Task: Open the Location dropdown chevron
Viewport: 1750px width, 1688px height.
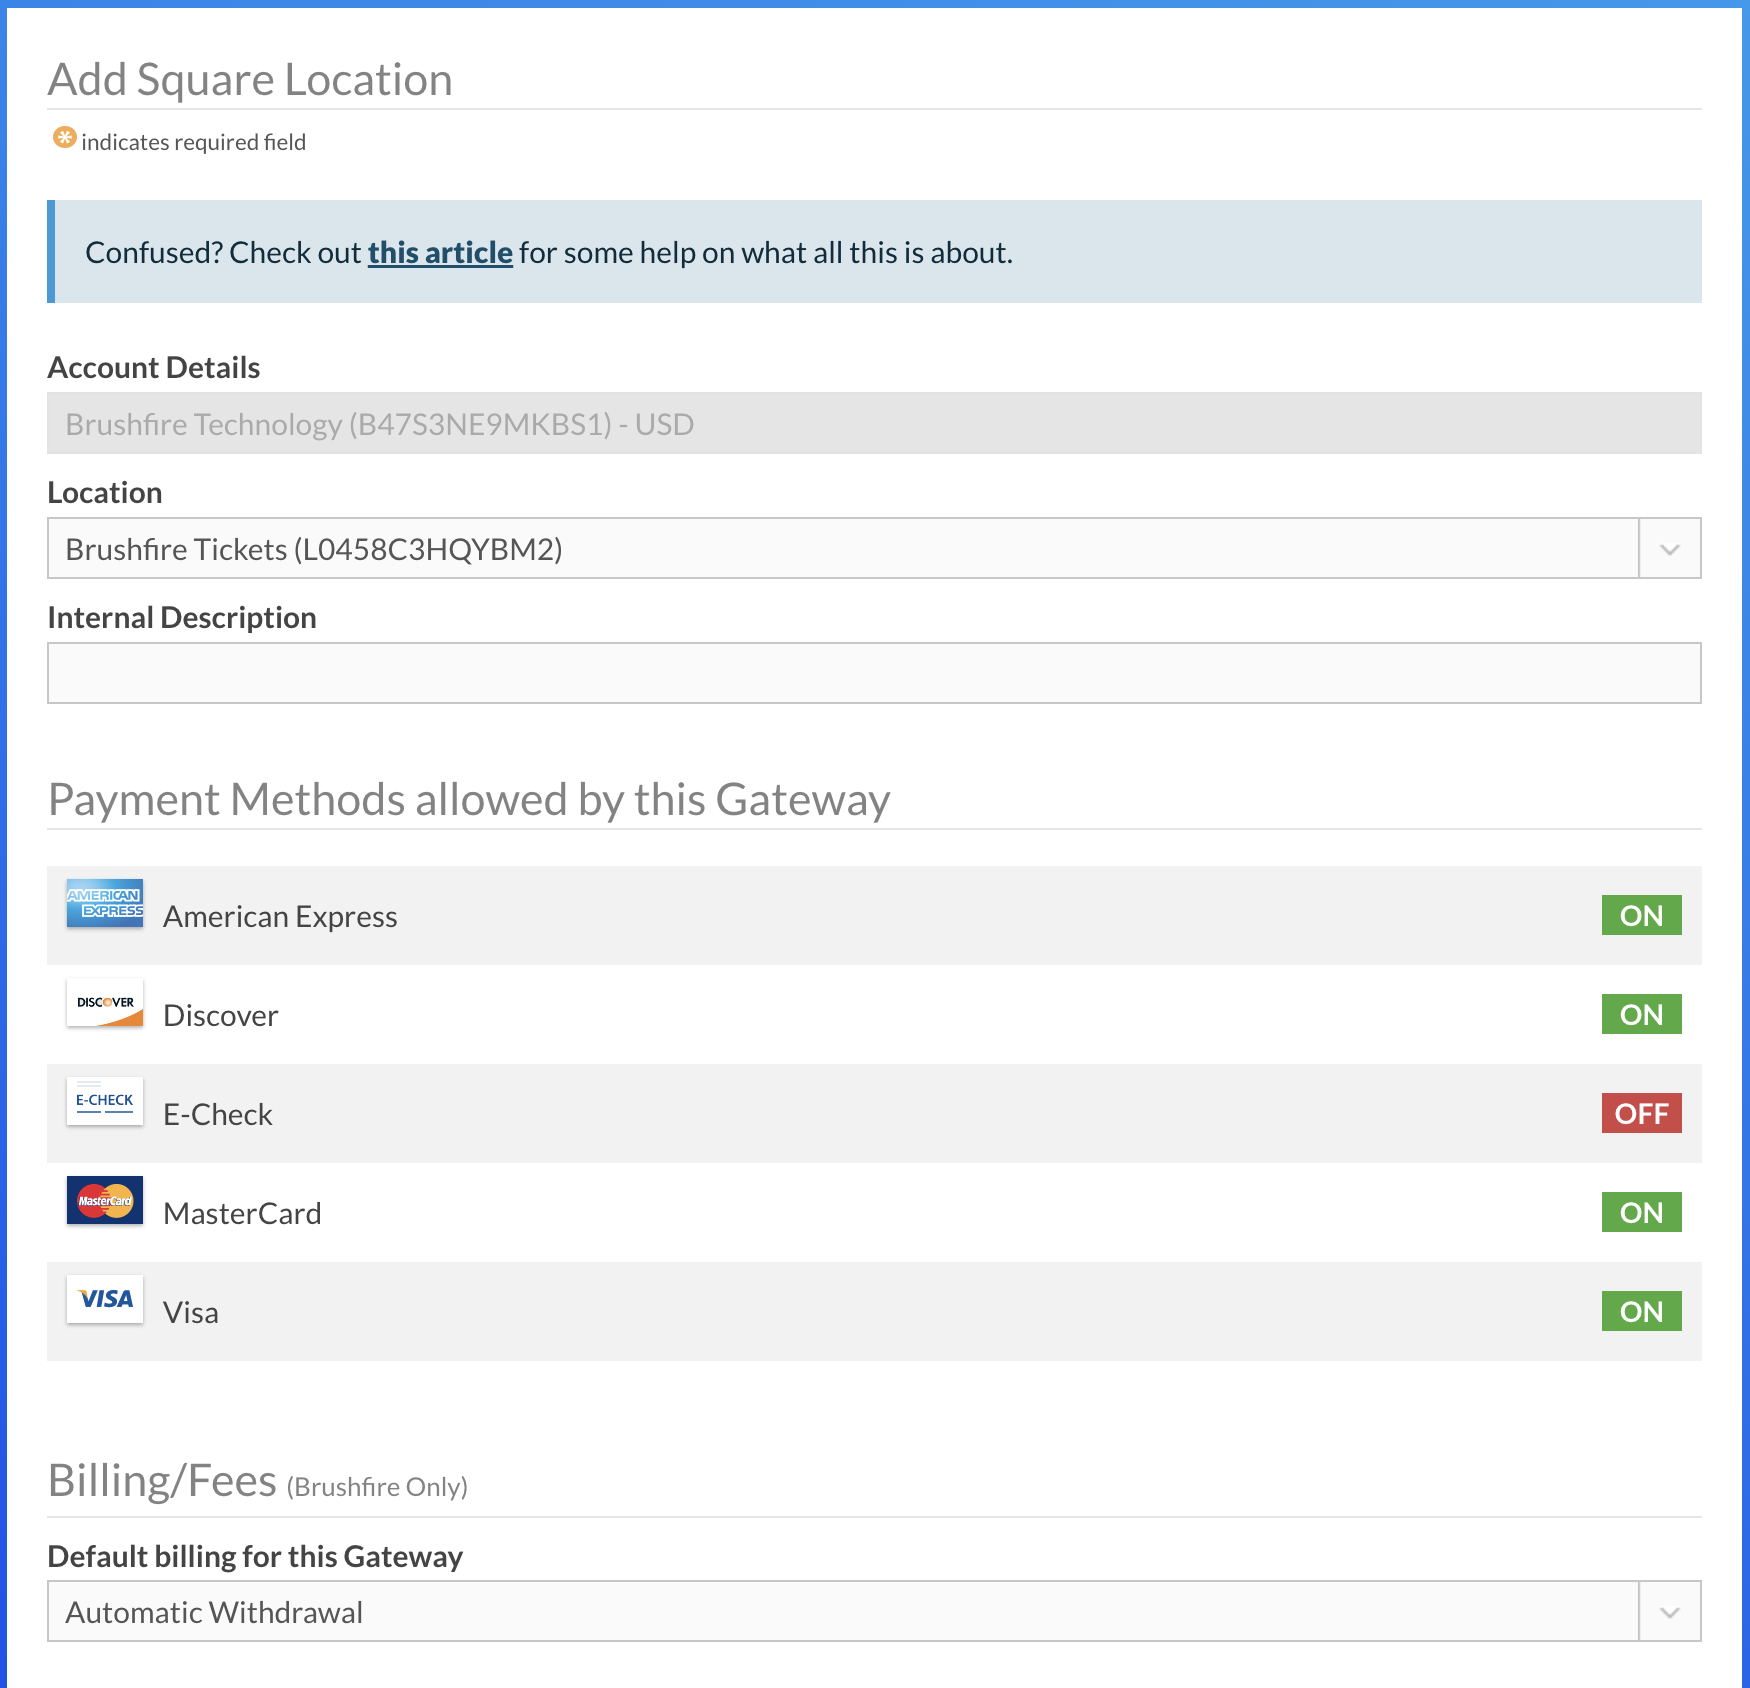Action: pyautogui.click(x=1669, y=548)
